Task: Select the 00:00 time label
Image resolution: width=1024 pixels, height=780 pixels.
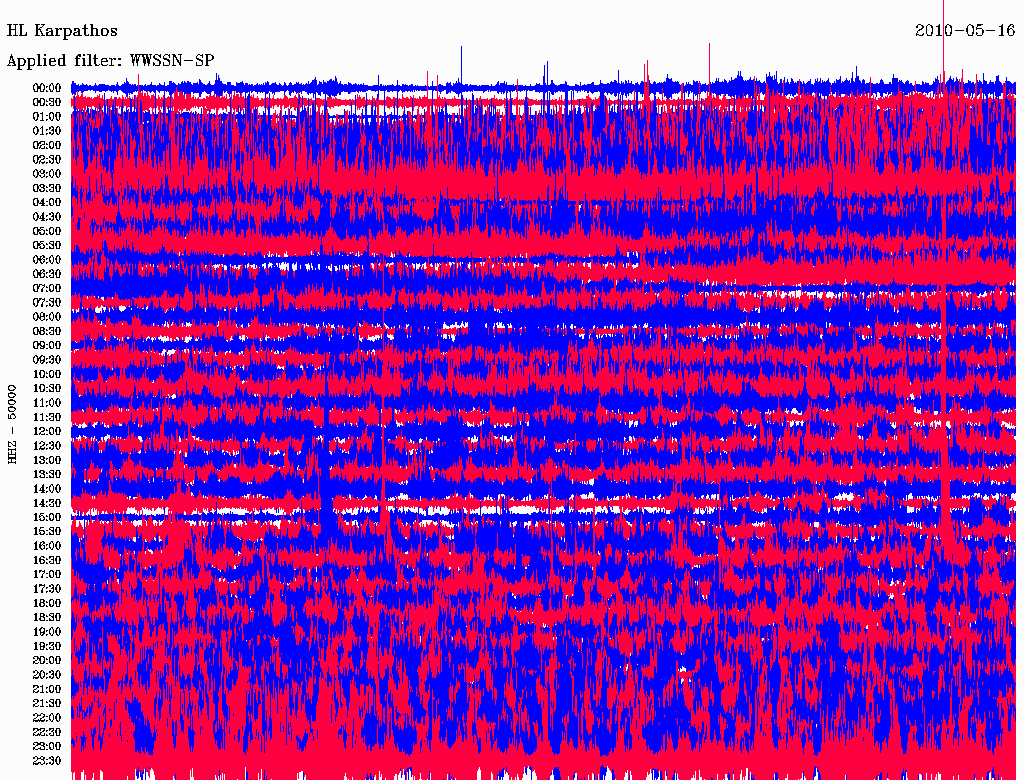Action: click(x=47, y=88)
